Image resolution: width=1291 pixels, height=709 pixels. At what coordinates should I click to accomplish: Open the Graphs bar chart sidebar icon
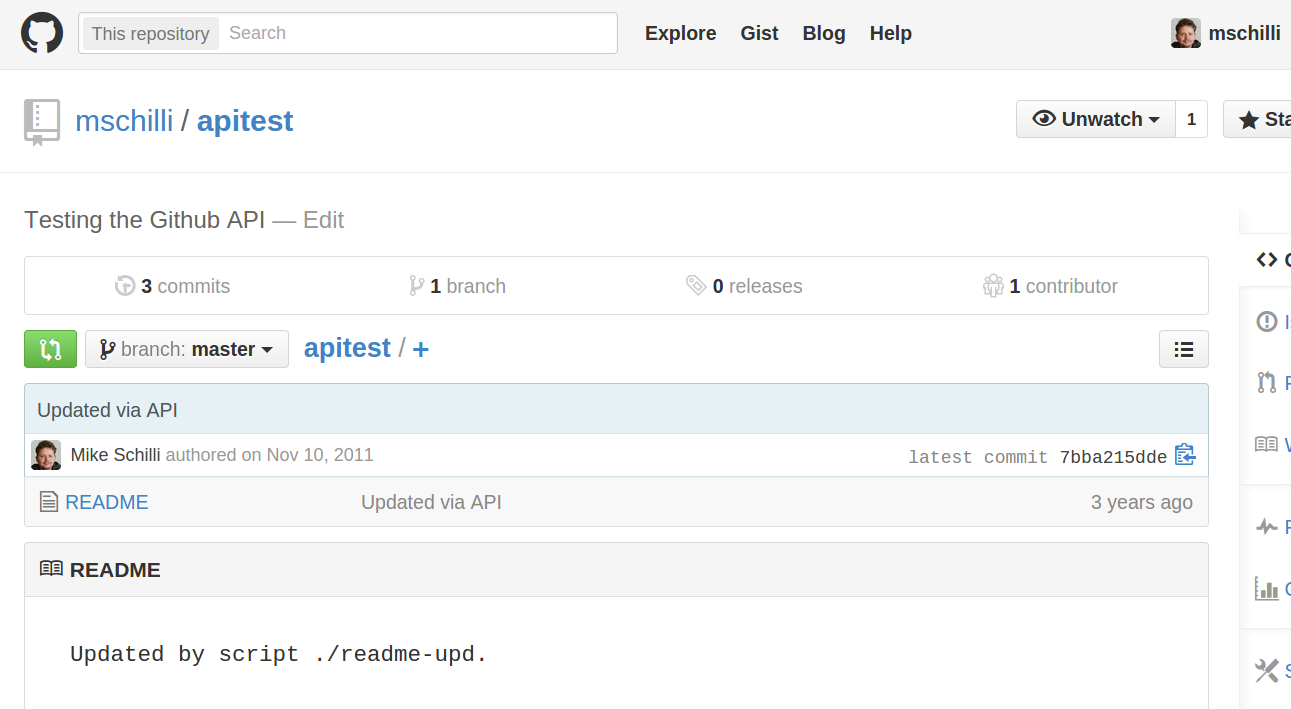[x=1267, y=588]
